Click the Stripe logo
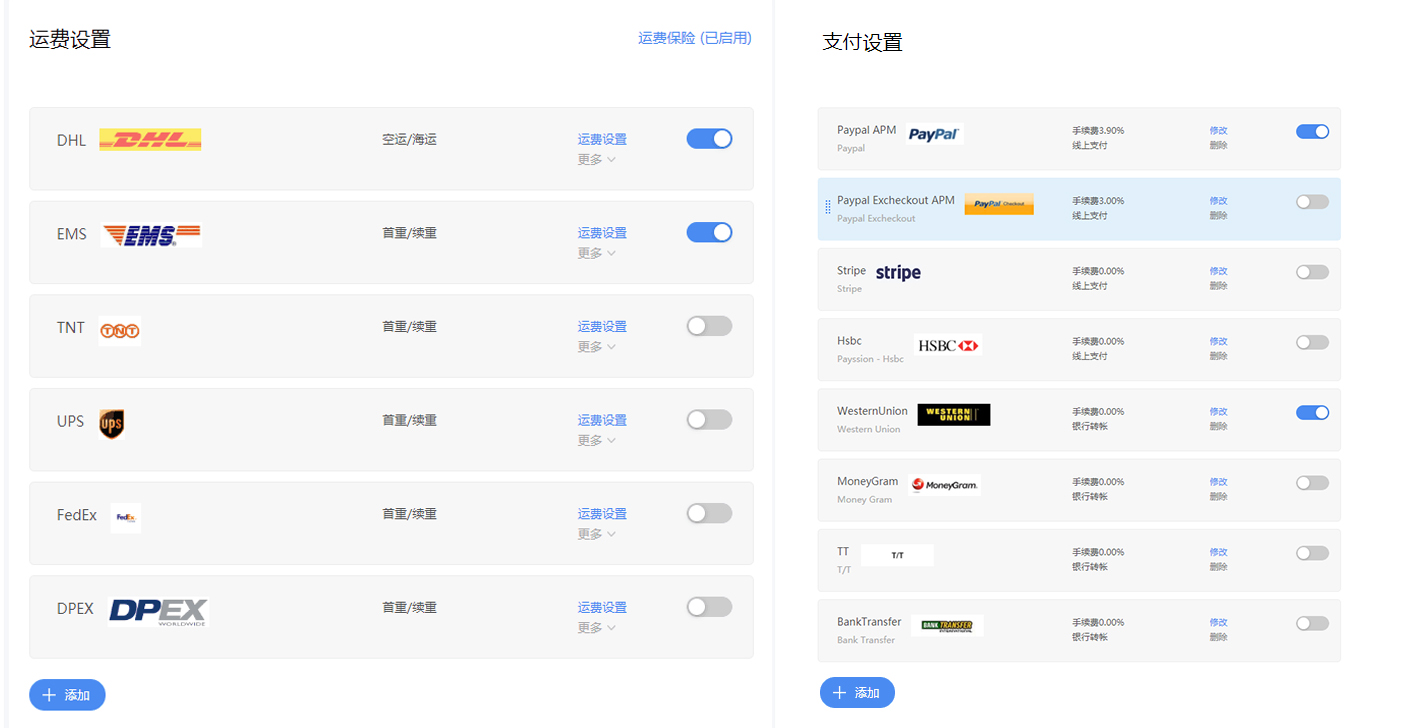Viewport: 1417px width, 728px height. (x=897, y=271)
